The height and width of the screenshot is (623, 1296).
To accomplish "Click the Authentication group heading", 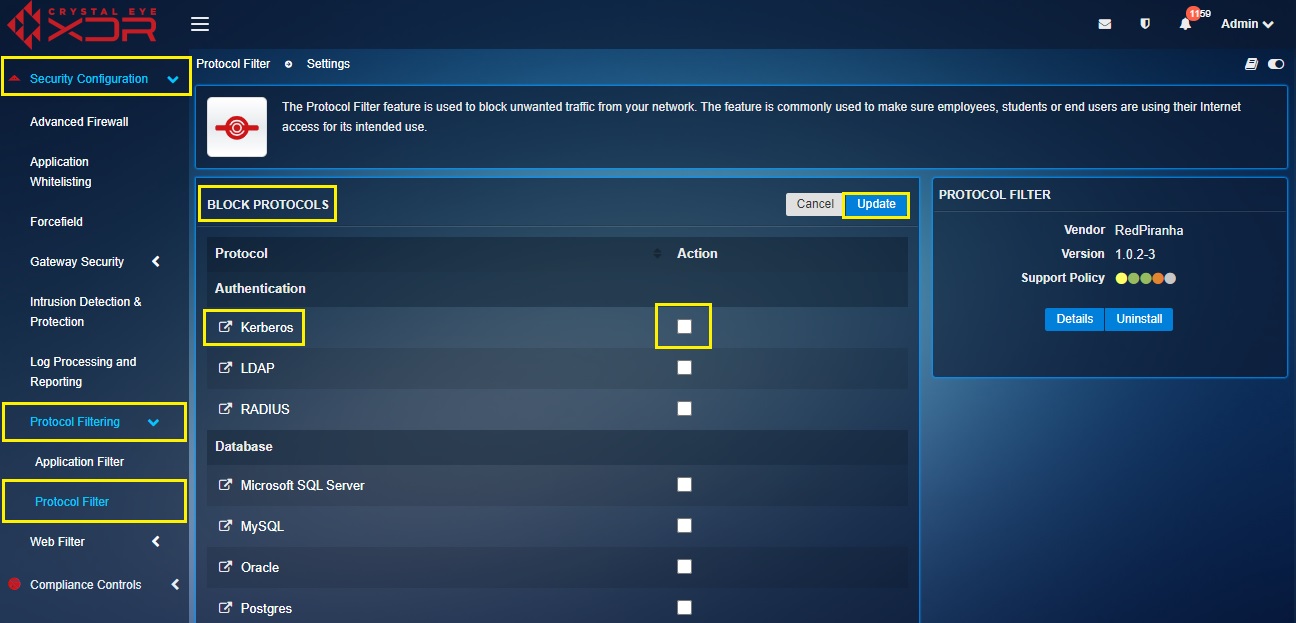I will (260, 288).
